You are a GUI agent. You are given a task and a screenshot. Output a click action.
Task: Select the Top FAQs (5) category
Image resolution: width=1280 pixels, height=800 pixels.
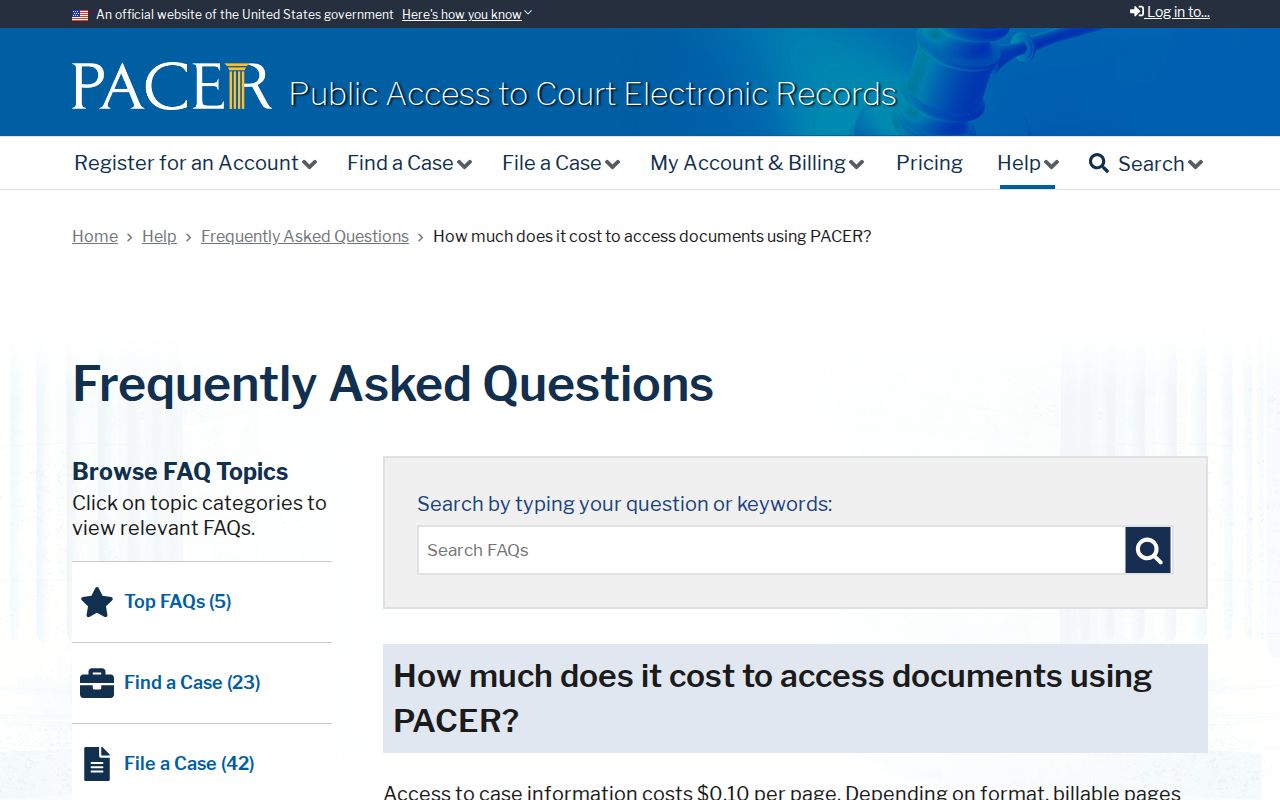click(178, 602)
